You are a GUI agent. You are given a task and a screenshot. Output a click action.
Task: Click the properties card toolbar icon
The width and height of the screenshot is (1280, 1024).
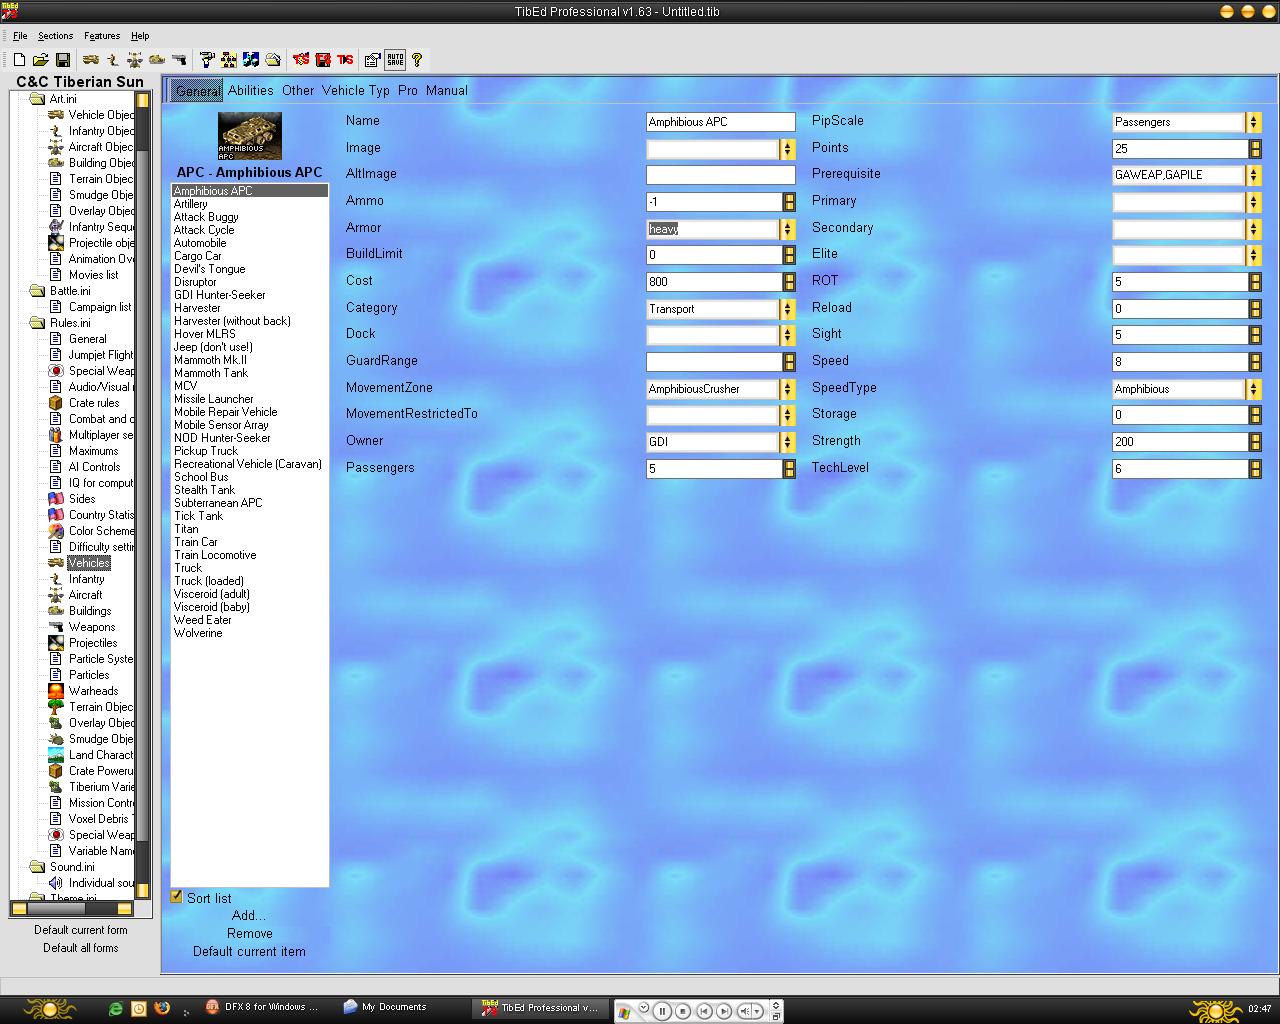click(372, 61)
